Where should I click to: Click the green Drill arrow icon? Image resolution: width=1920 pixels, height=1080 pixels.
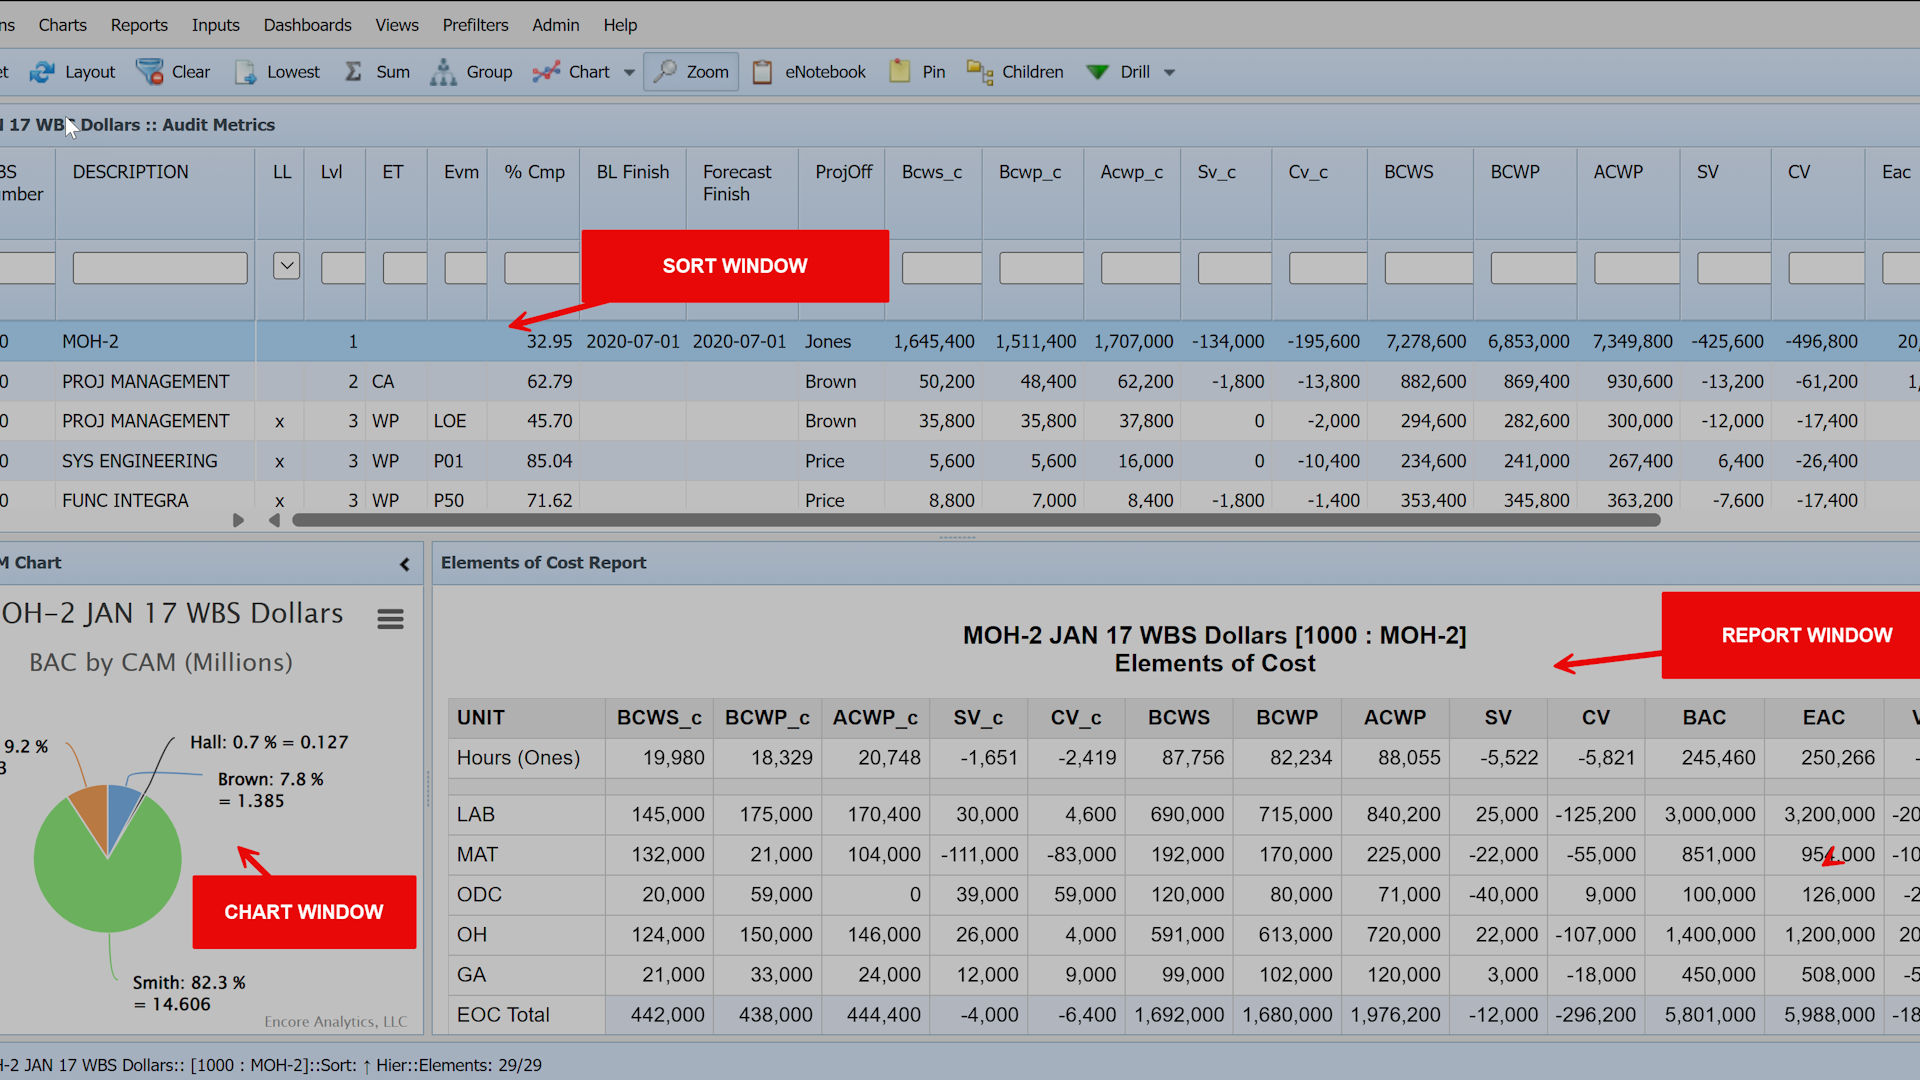pos(1097,72)
